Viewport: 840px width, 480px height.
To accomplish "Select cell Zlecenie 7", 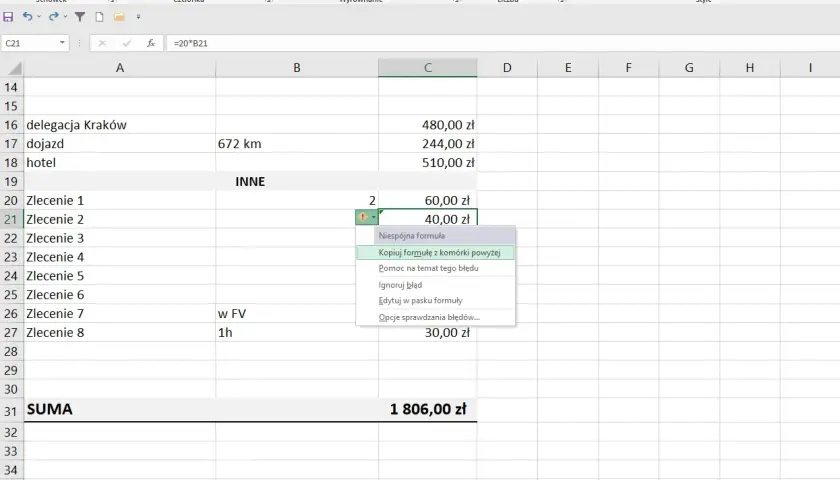I will [119, 313].
